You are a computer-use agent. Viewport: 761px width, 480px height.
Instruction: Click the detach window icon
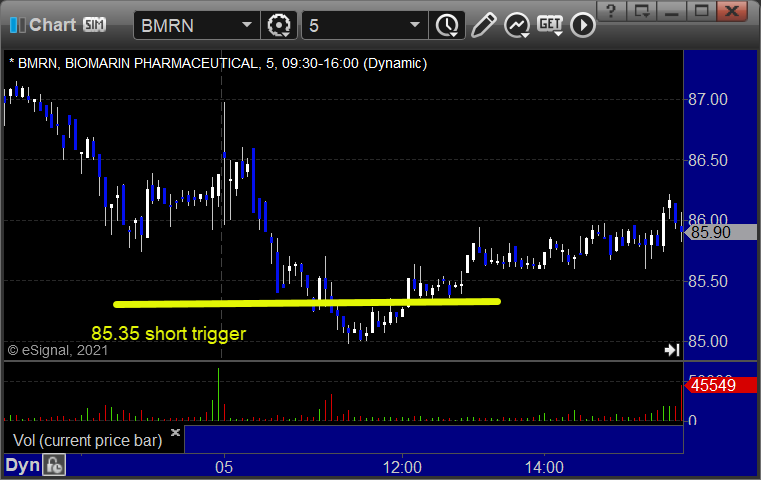(642, 10)
